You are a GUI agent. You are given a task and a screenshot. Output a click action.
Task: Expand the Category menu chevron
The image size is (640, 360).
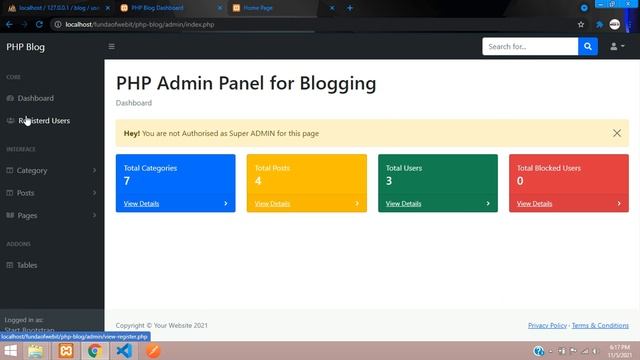click(x=94, y=170)
